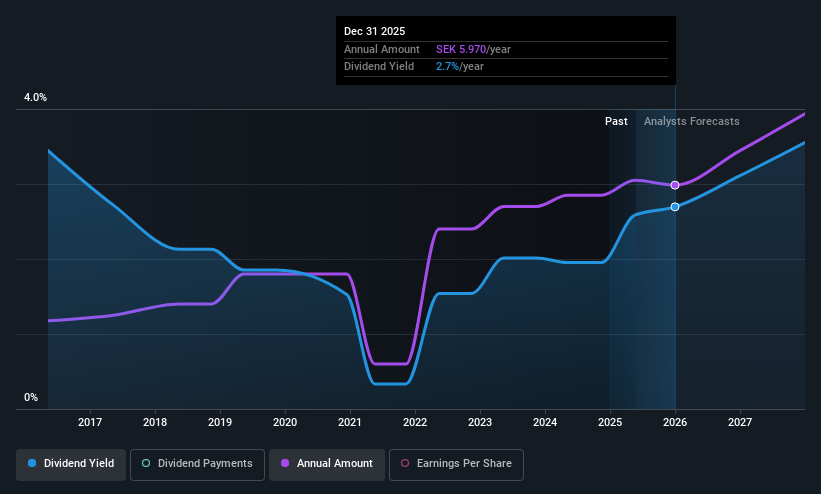Click the 4.0% y-axis label
This screenshot has width=821, height=494.
[x=35, y=97]
